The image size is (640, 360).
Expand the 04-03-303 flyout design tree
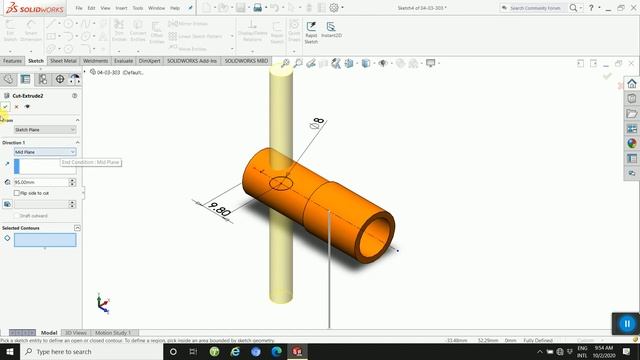tap(85, 72)
